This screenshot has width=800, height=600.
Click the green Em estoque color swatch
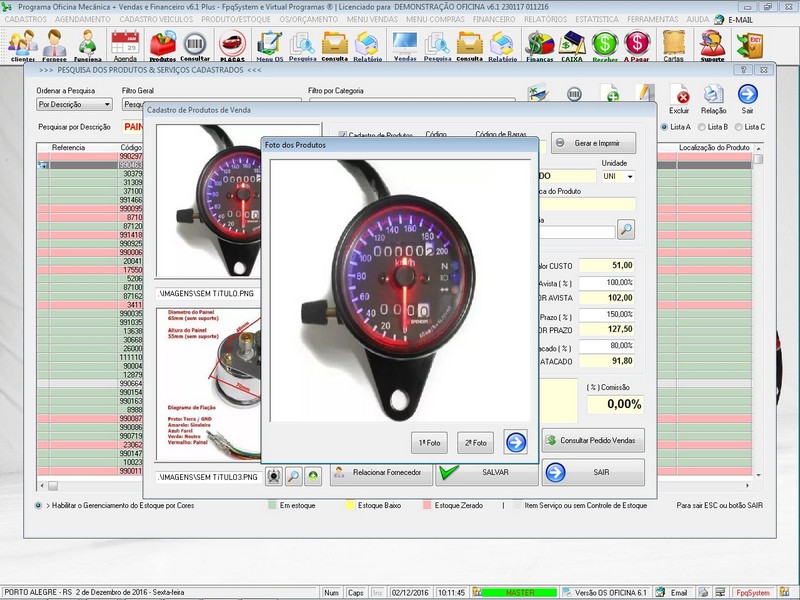coord(272,505)
